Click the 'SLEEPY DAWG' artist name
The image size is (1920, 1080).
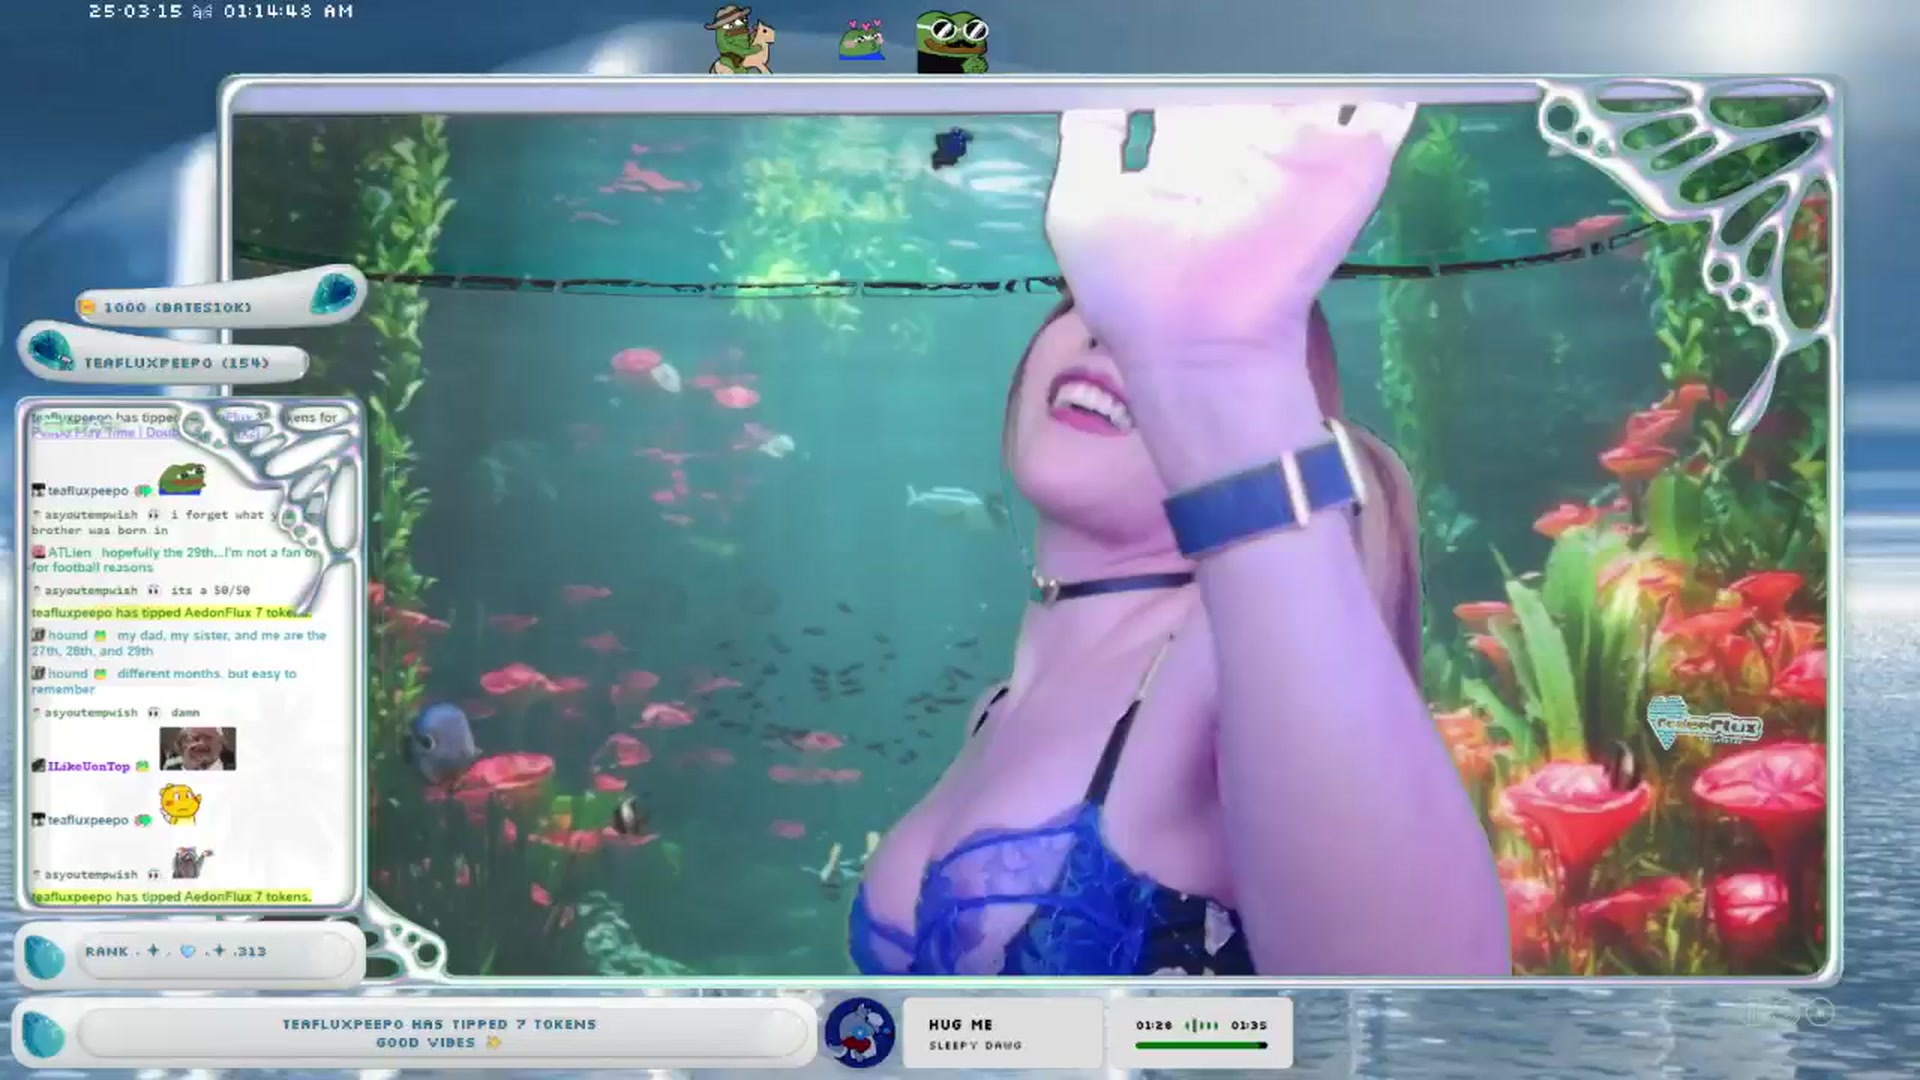coord(975,1045)
